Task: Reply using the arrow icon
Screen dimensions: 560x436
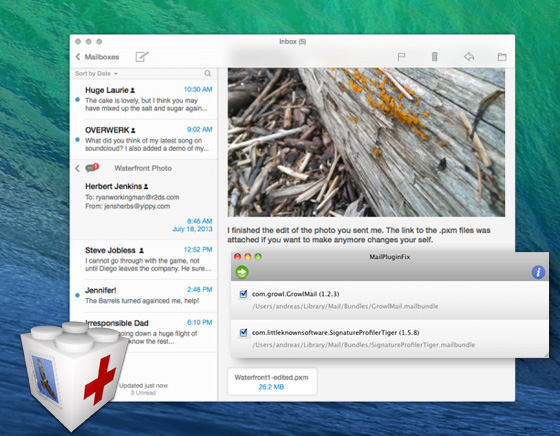Action: 469,56
